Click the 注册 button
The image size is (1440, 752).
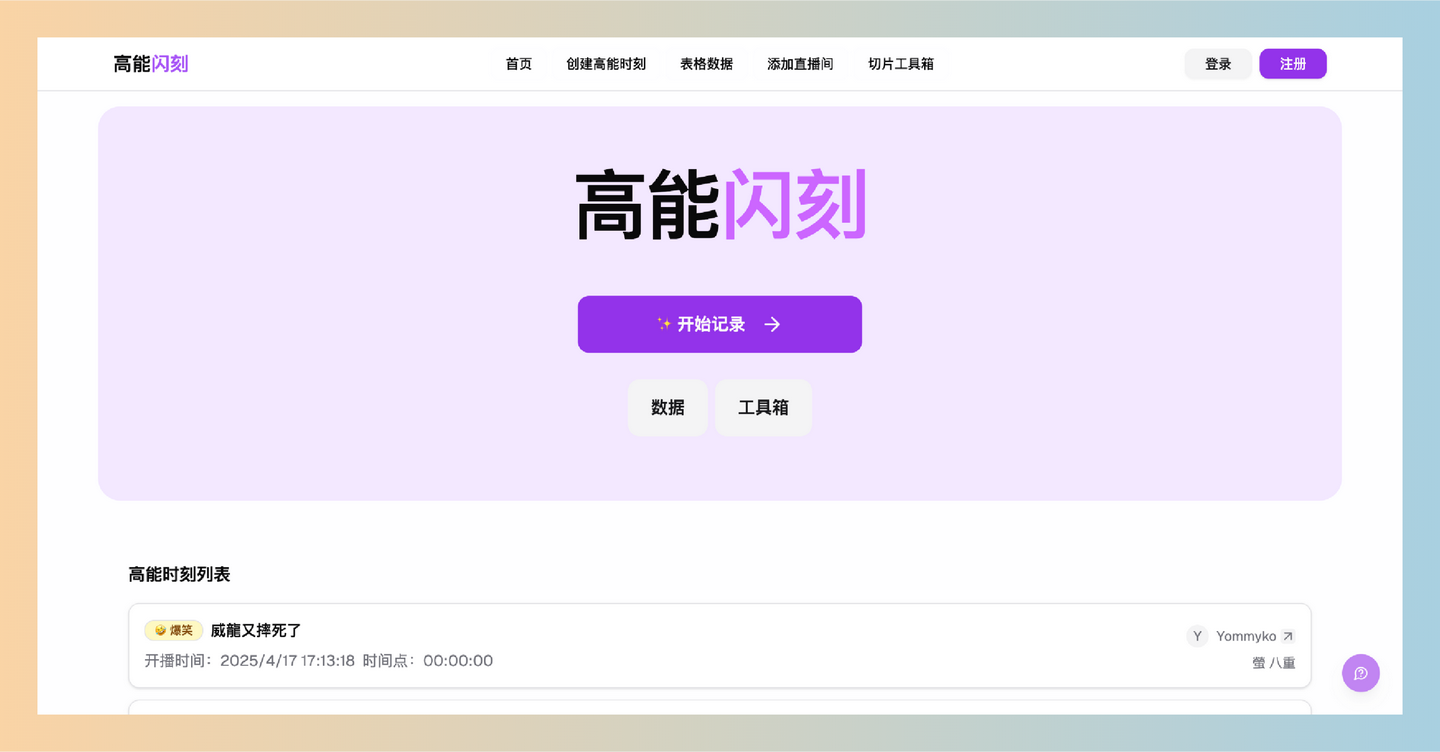tap(1292, 63)
